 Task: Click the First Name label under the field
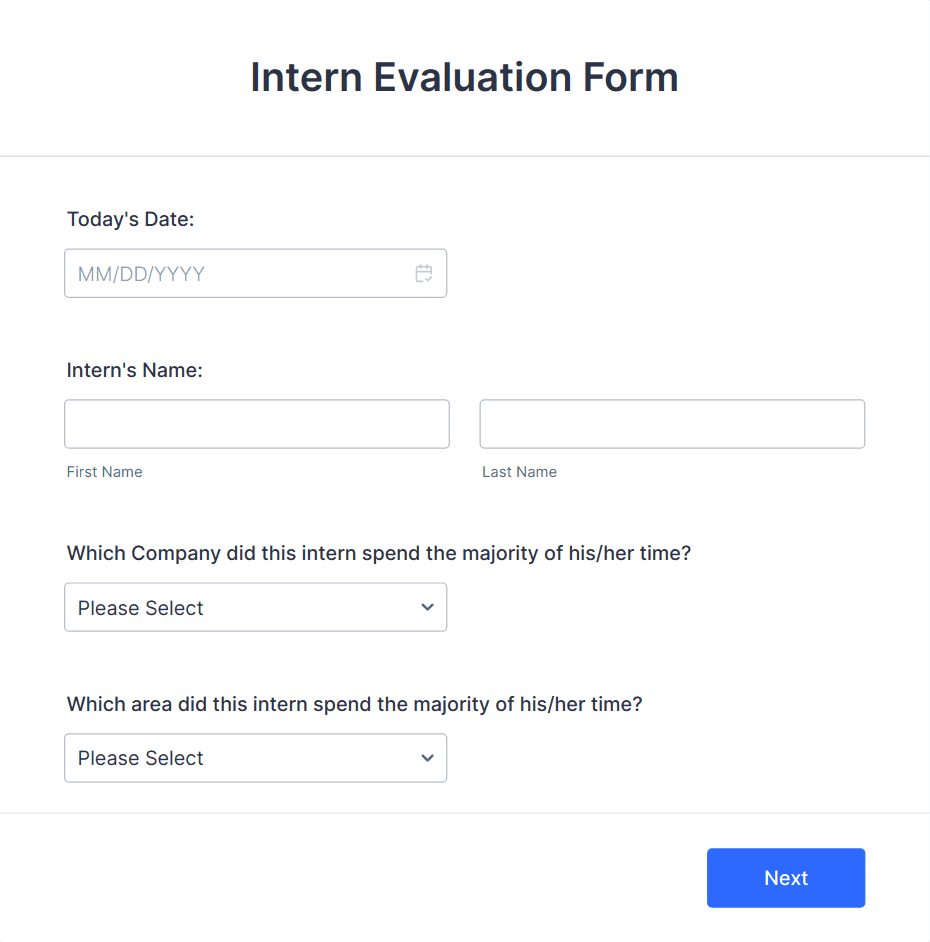pos(104,471)
